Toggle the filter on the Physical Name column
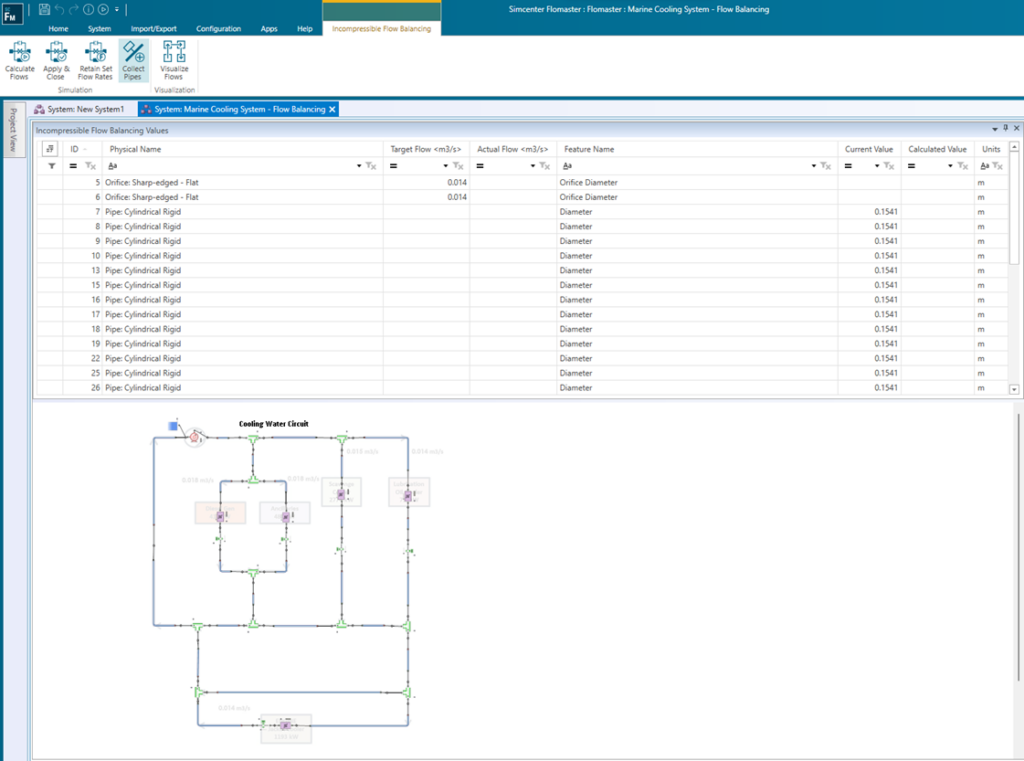Viewport: 1024px width, 761px height. point(369,165)
